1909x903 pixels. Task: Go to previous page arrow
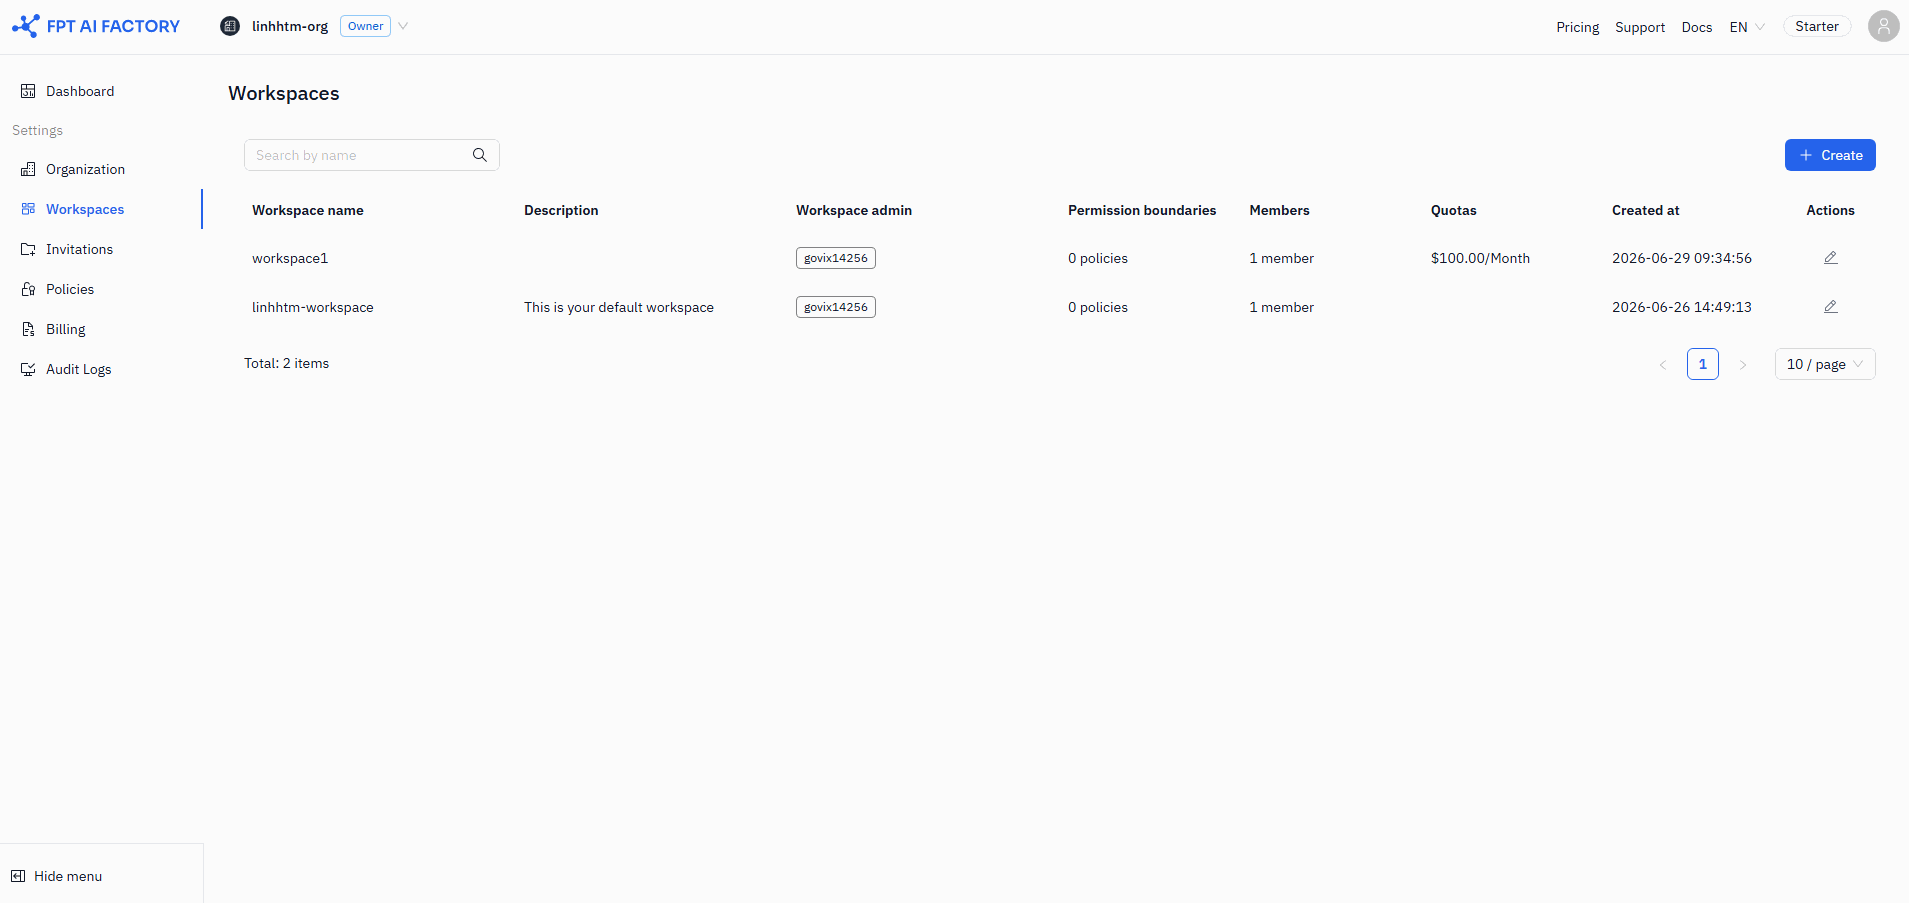tap(1662, 365)
